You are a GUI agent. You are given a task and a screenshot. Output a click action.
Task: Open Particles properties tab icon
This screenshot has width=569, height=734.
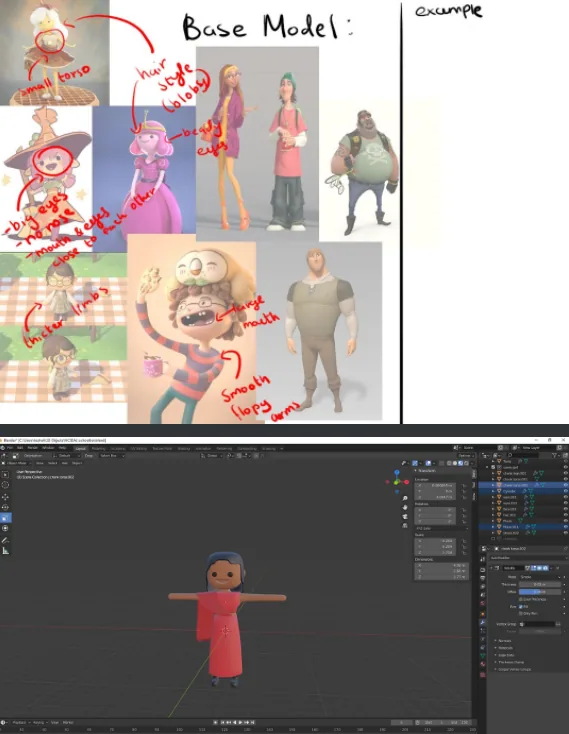point(482,631)
